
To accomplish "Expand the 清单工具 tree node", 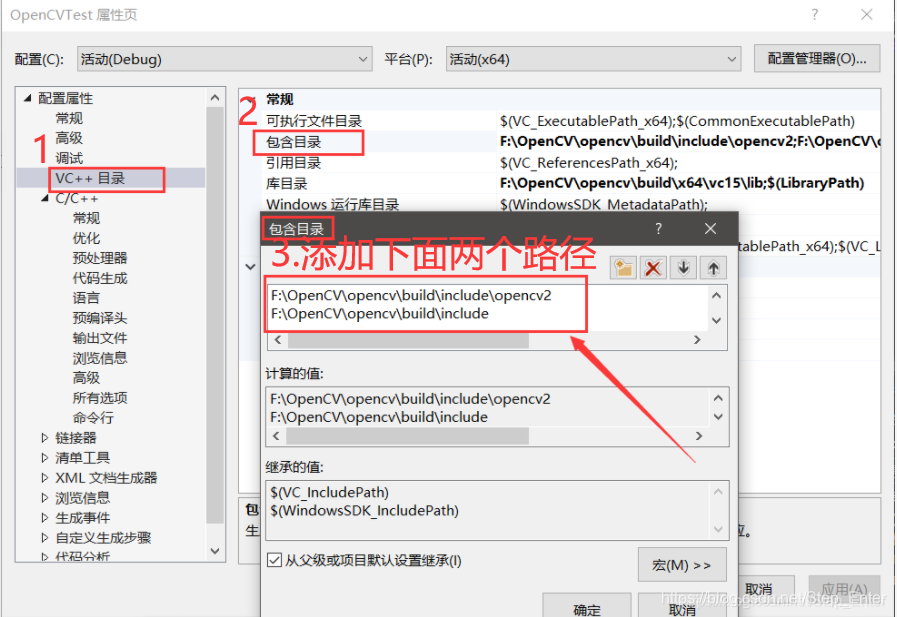I will pyautogui.click(x=45, y=458).
